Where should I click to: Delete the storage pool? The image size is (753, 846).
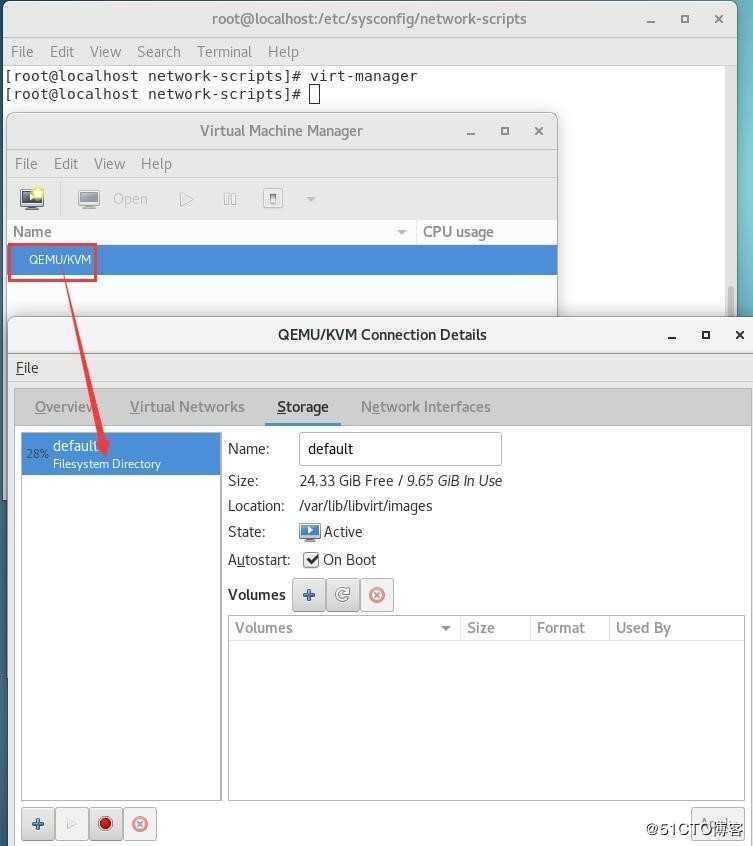point(140,824)
